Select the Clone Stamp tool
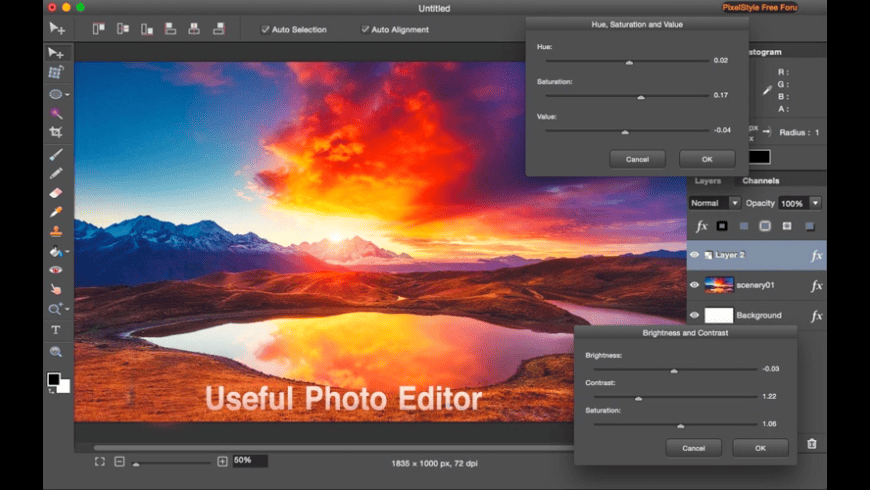 [x=55, y=231]
